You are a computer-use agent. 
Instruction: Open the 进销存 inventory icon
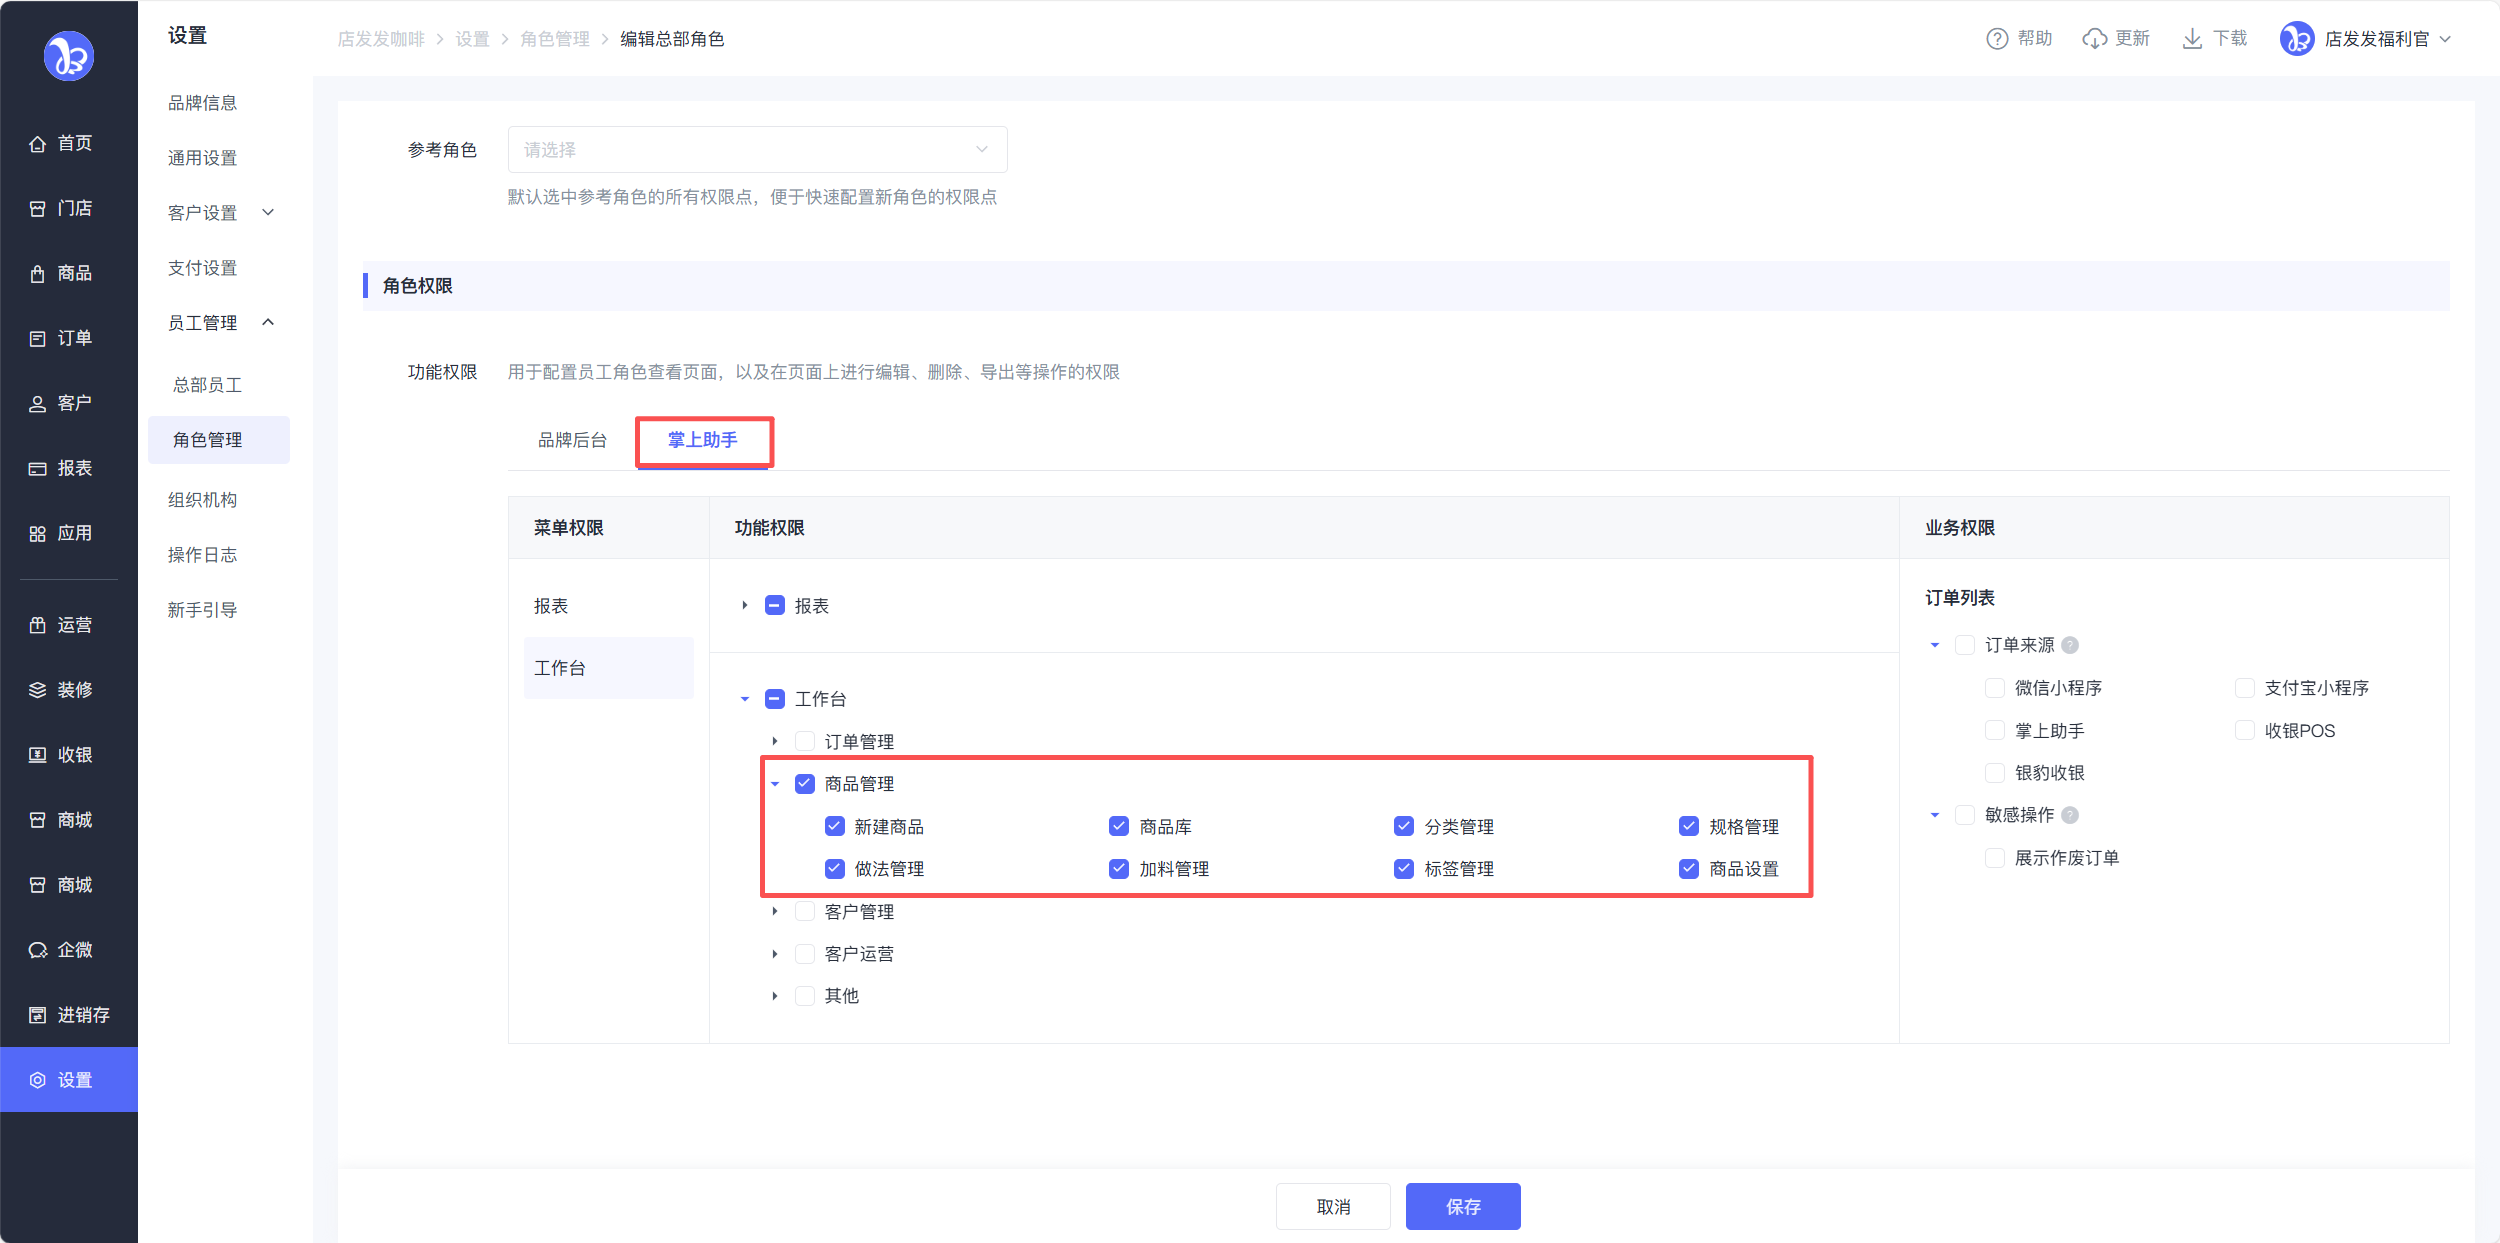pos(38,1016)
